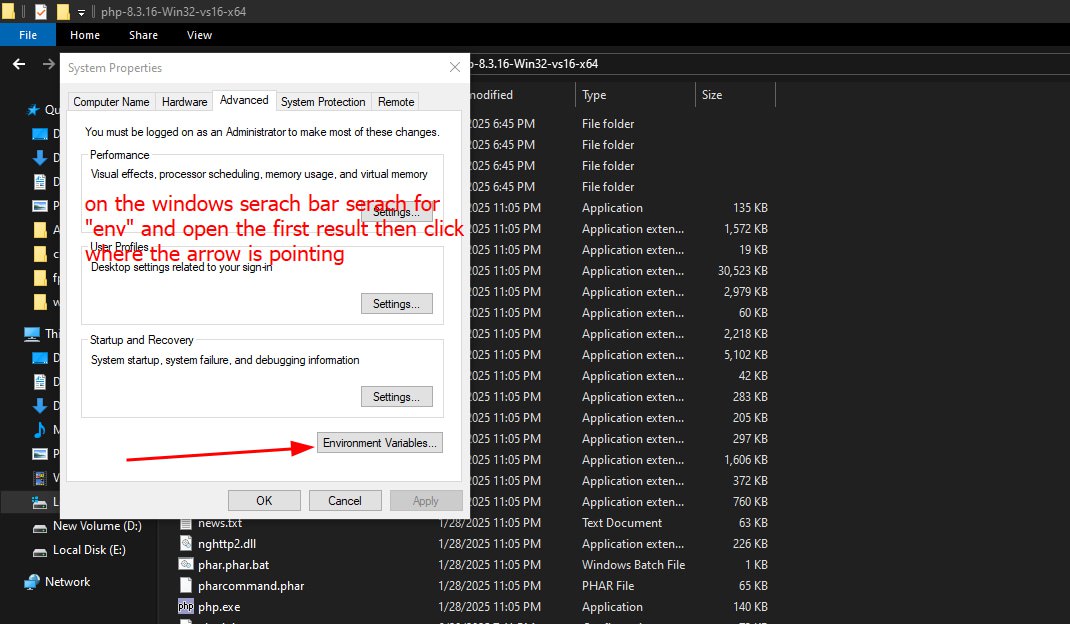This screenshot has width=1070, height=624.
Task: Click the 5,102 KB size cell
Action: click(746, 354)
